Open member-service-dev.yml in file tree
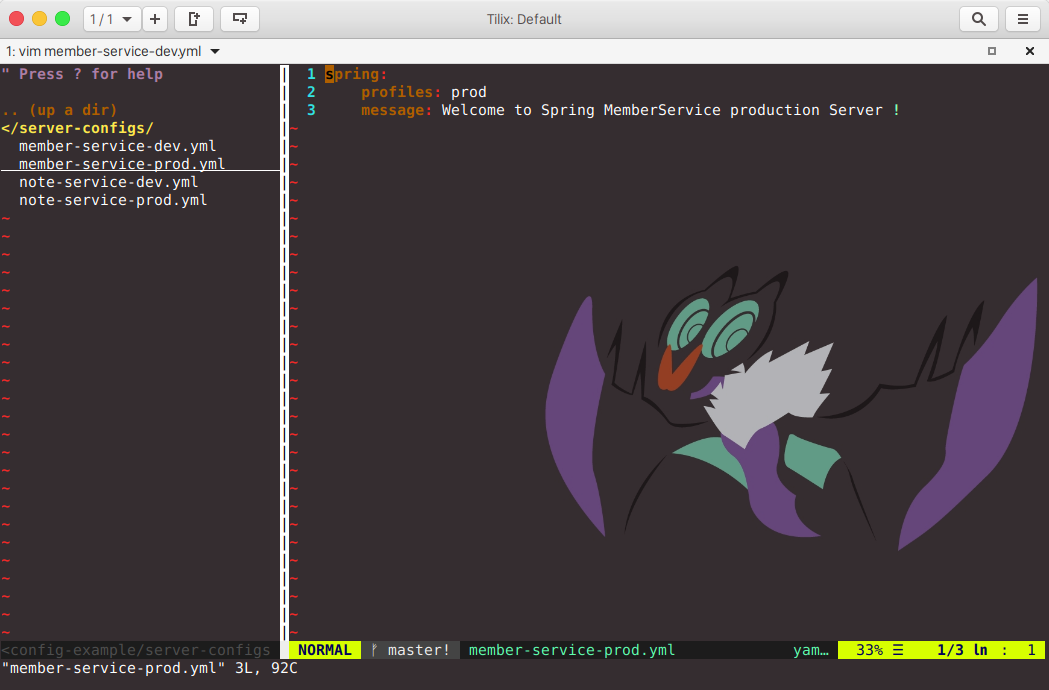Viewport: 1049px width, 690px height. click(x=117, y=146)
